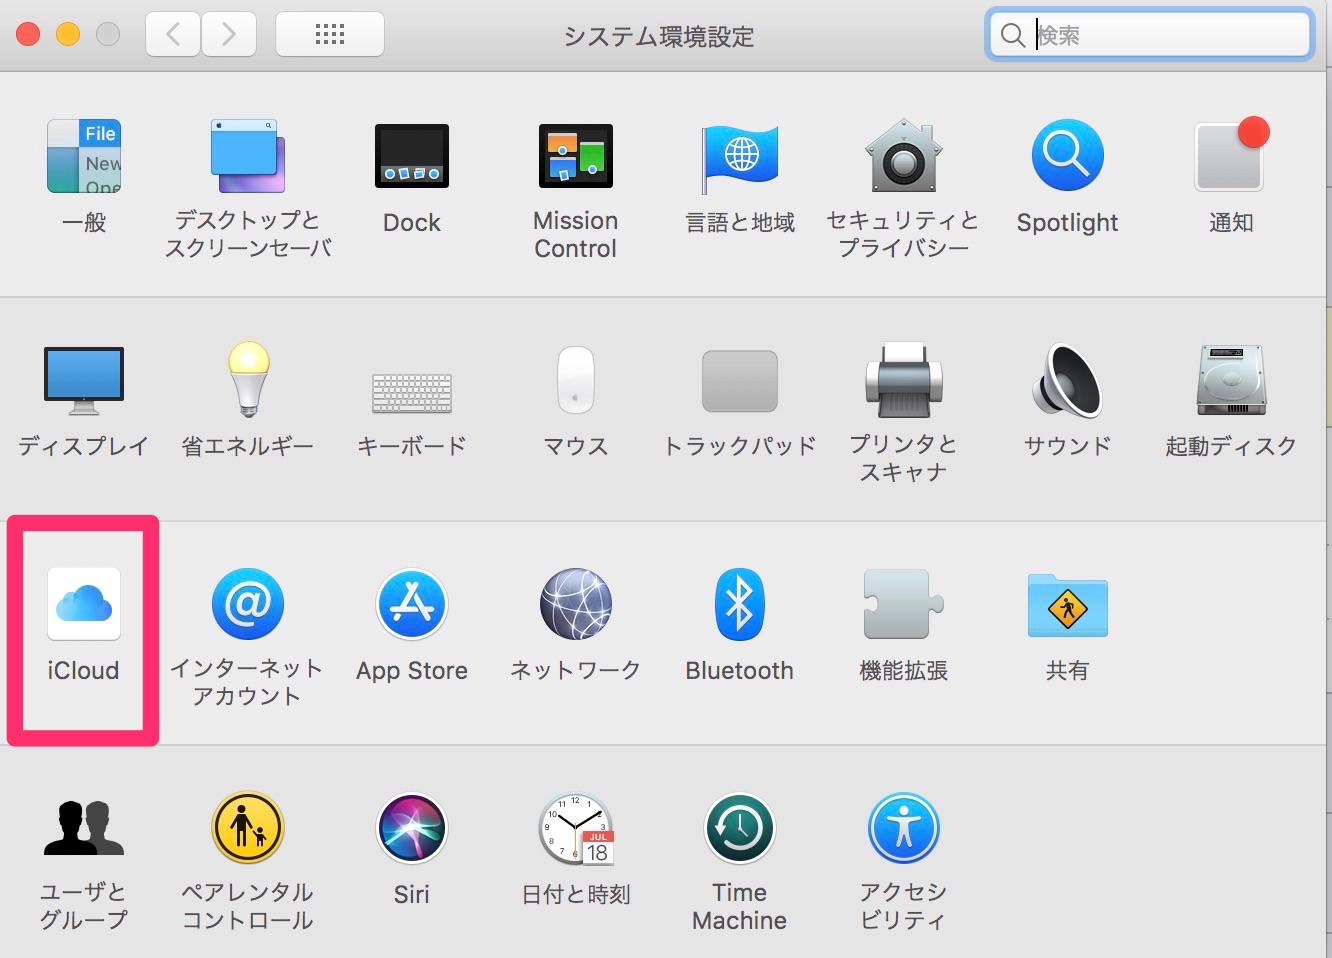Focus the 検索 search field

(1150, 35)
